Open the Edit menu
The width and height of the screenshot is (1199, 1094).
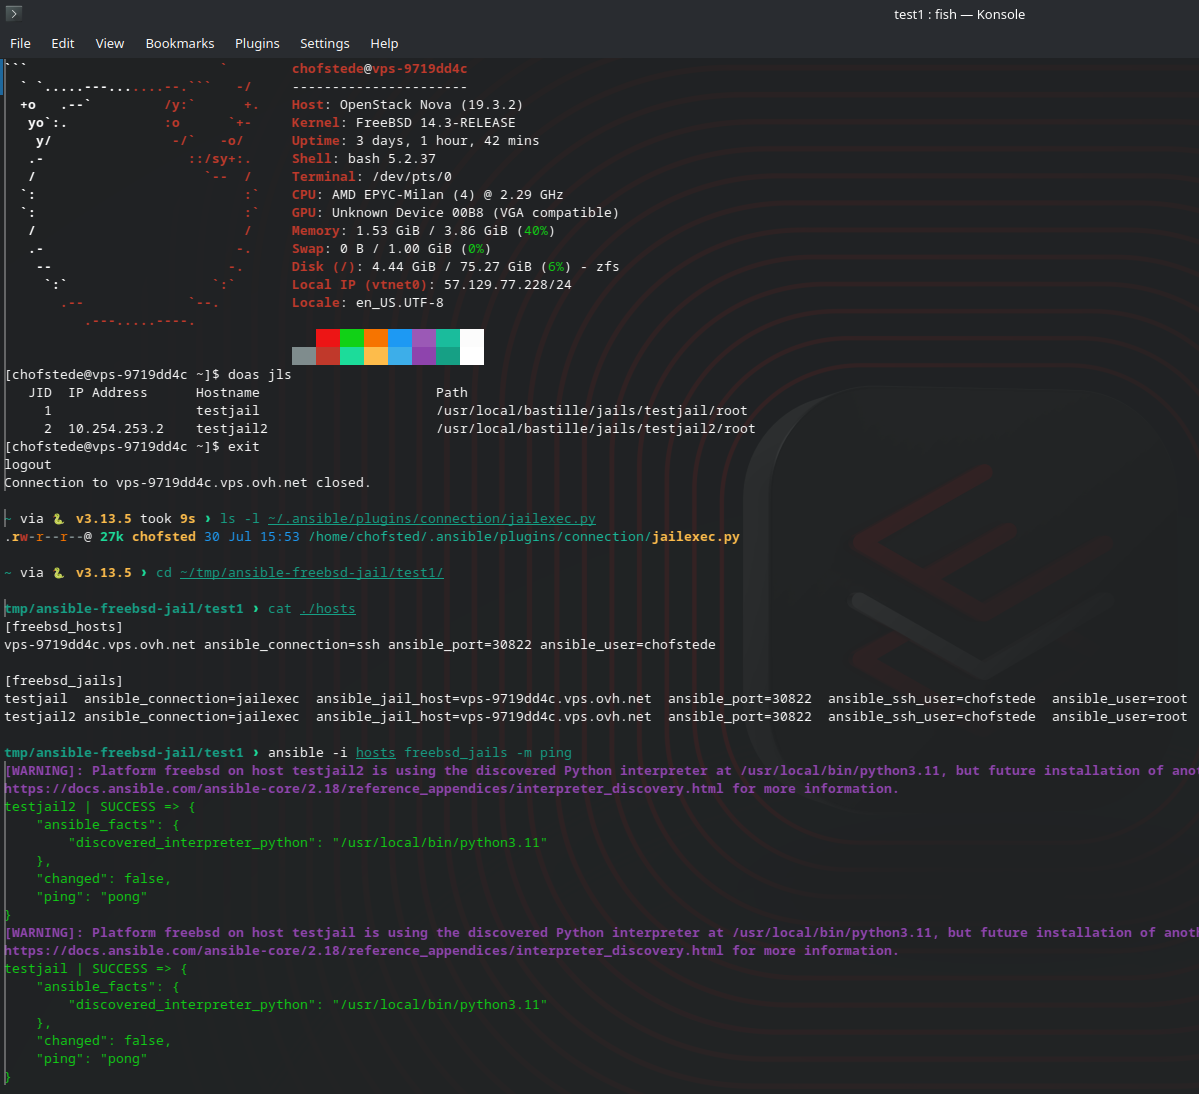point(63,43)
